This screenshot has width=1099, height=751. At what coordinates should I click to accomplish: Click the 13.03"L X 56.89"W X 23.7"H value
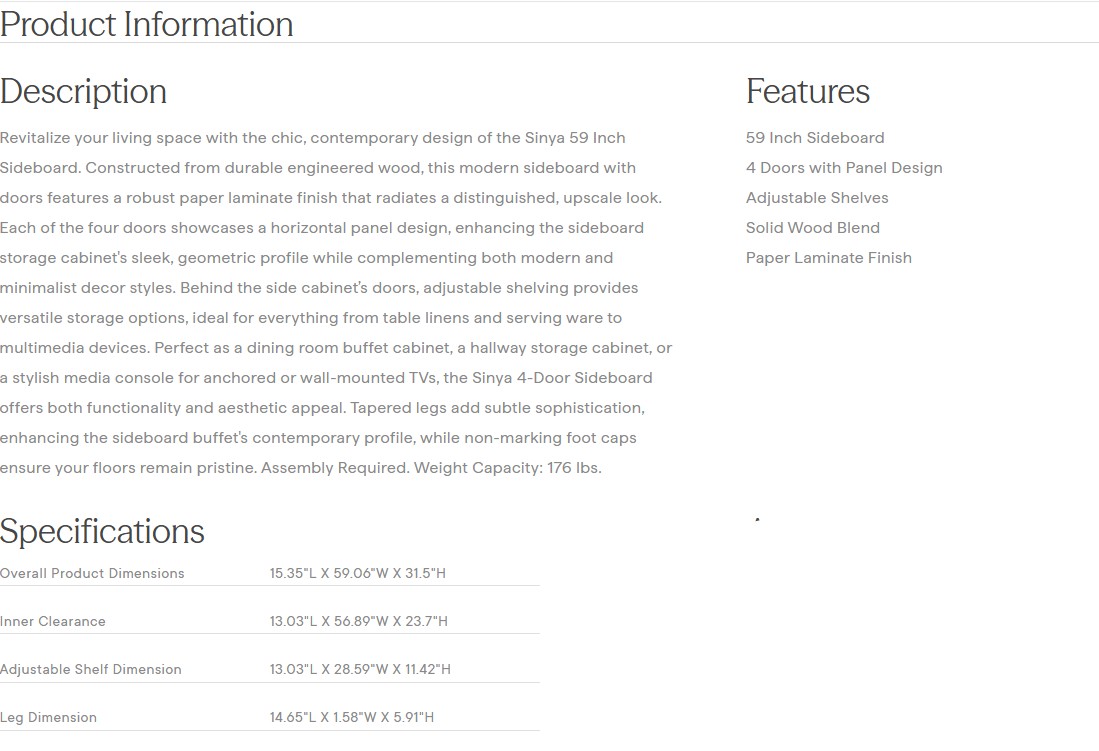358,621
